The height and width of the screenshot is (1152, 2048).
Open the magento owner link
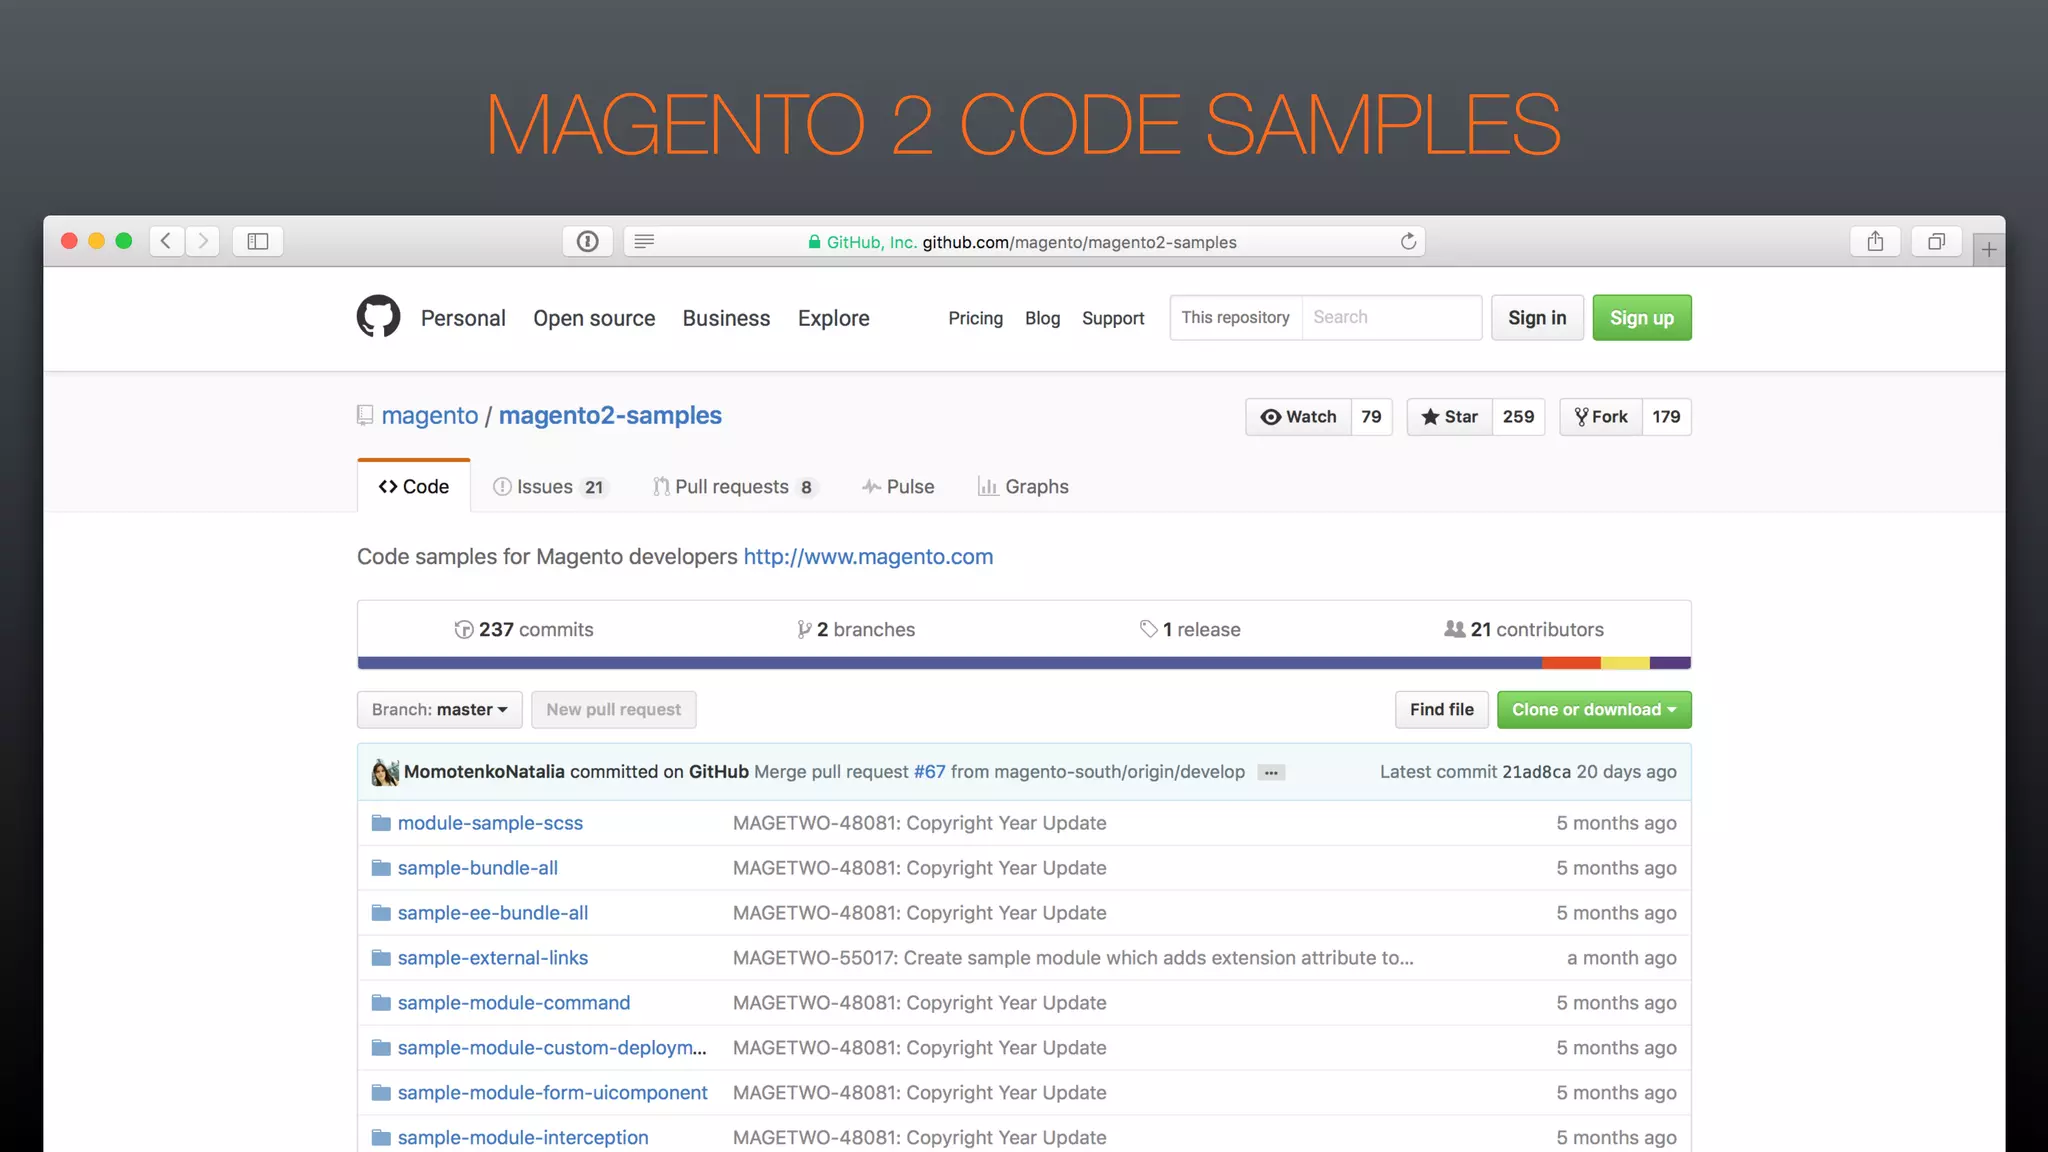[430, 415]
